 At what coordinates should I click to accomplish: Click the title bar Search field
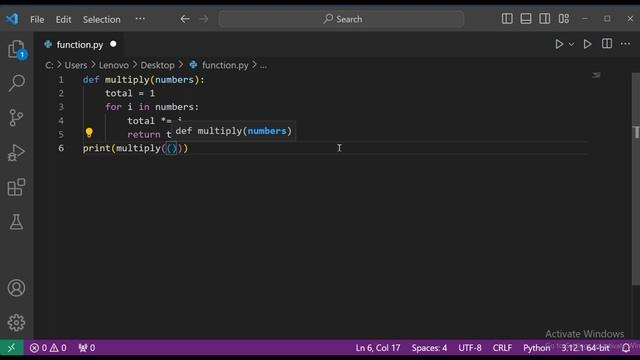tap(341, 19)
